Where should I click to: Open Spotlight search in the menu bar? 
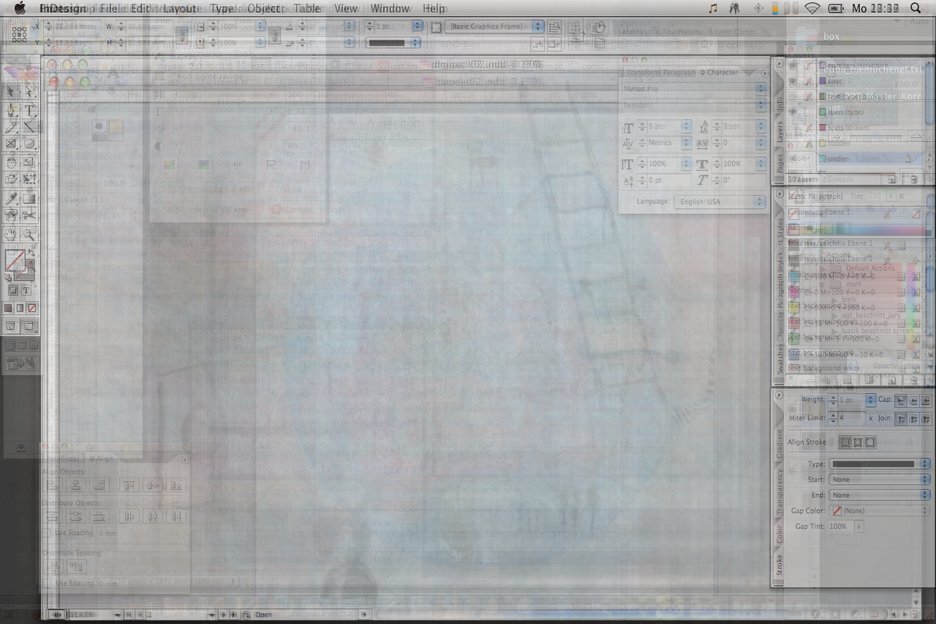(x=916, y=8)
